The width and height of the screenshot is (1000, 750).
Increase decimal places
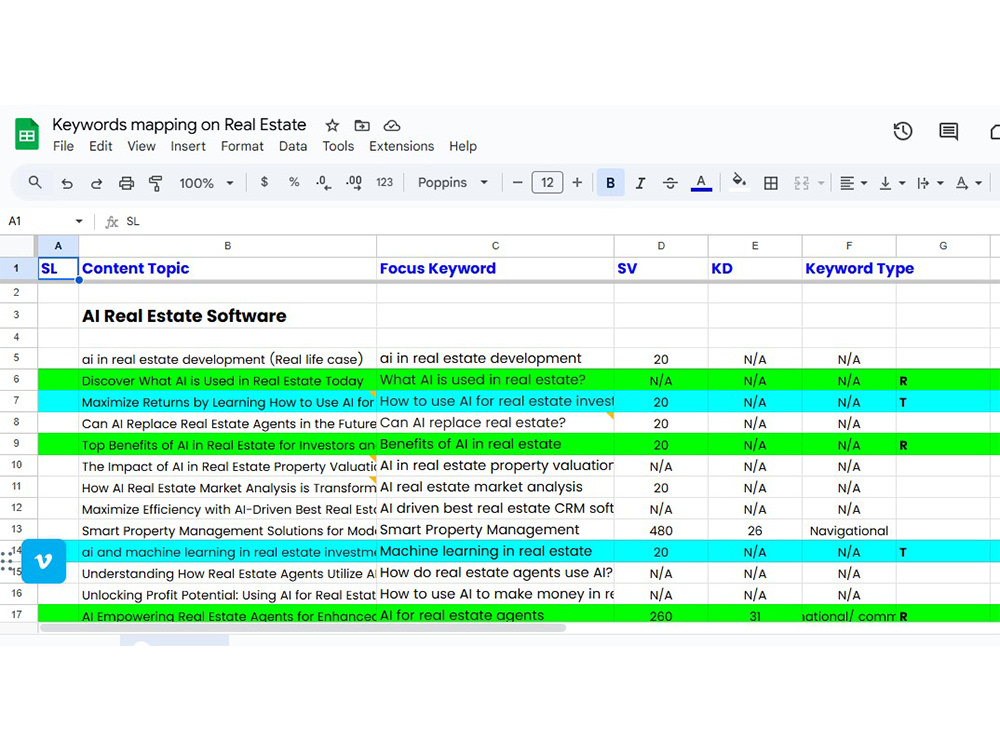[x=354, y=183]
